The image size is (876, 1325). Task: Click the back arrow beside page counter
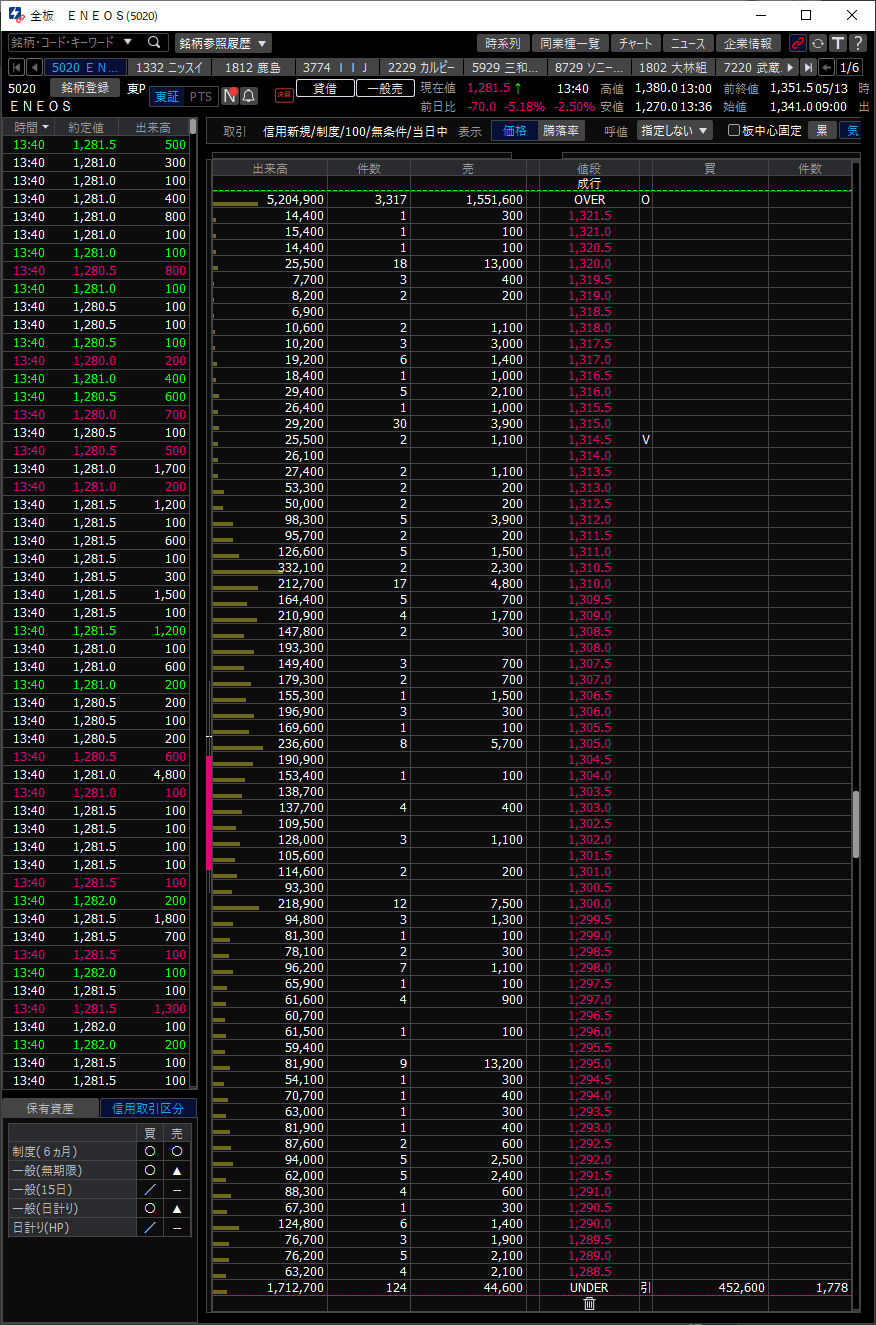826,68
